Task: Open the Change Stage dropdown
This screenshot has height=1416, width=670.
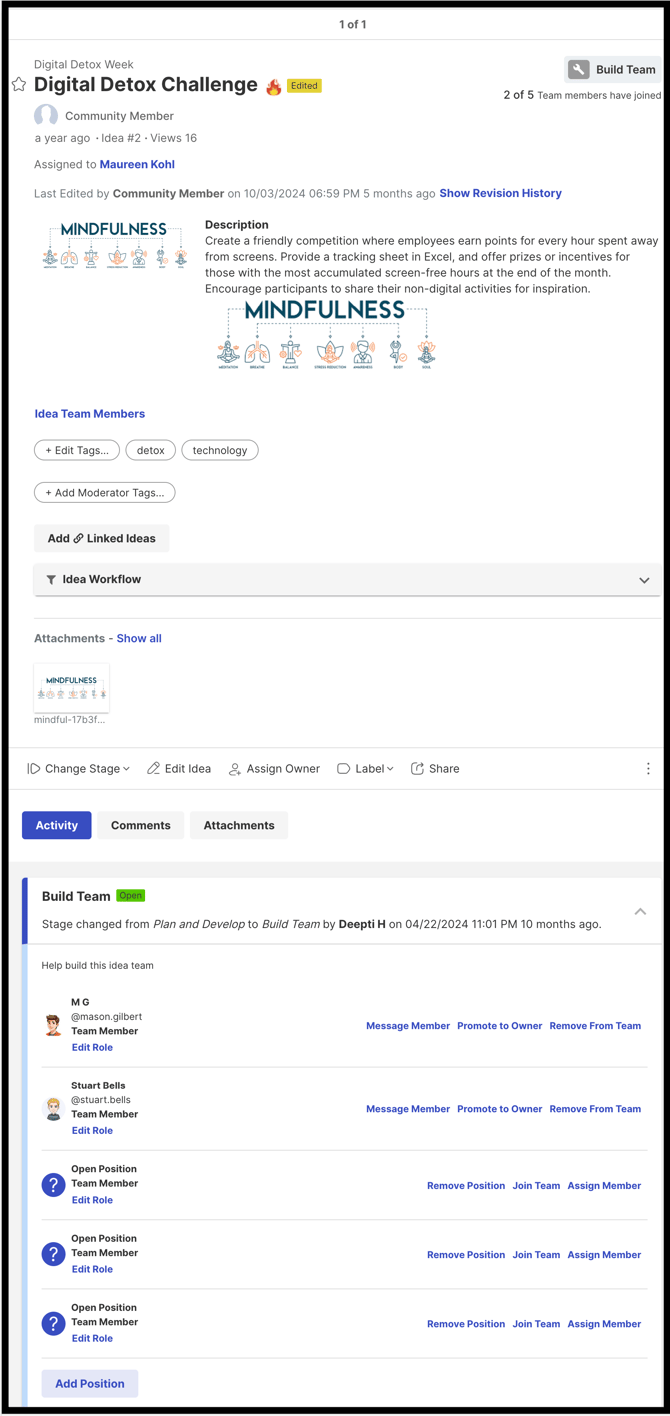Action: pos(79,769)
